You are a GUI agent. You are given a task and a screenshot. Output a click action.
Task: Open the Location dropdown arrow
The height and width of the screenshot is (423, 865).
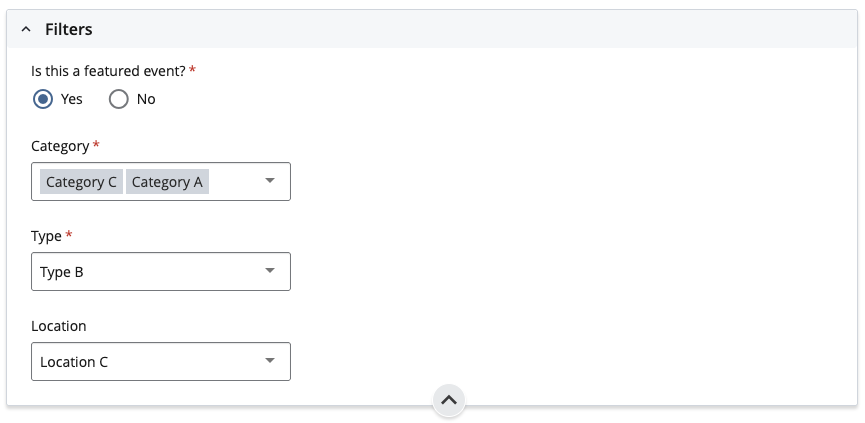click(x=270, y=361)
